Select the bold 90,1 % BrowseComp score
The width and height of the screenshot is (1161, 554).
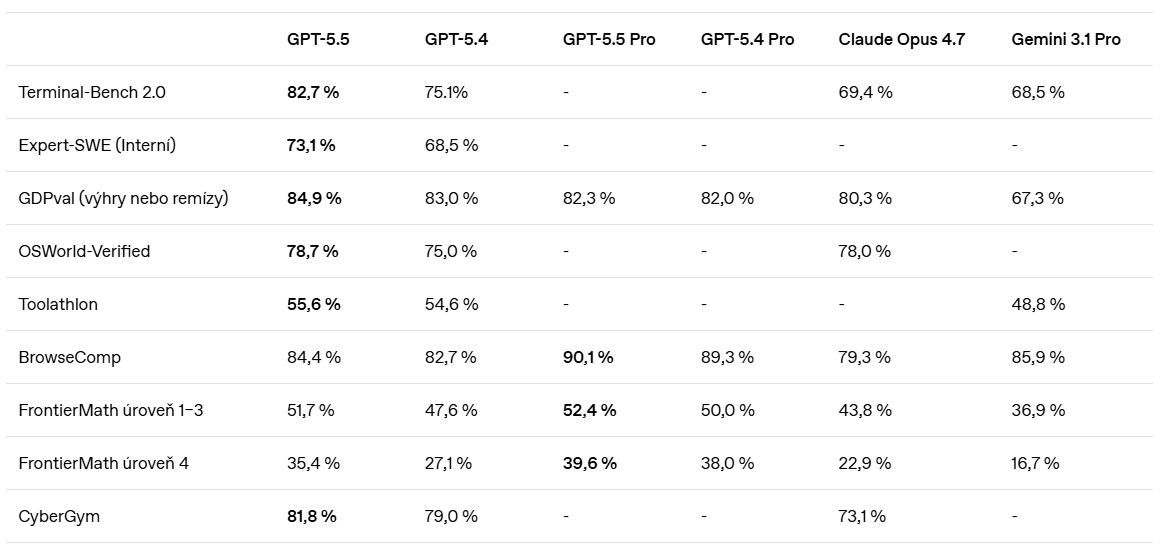588,357
